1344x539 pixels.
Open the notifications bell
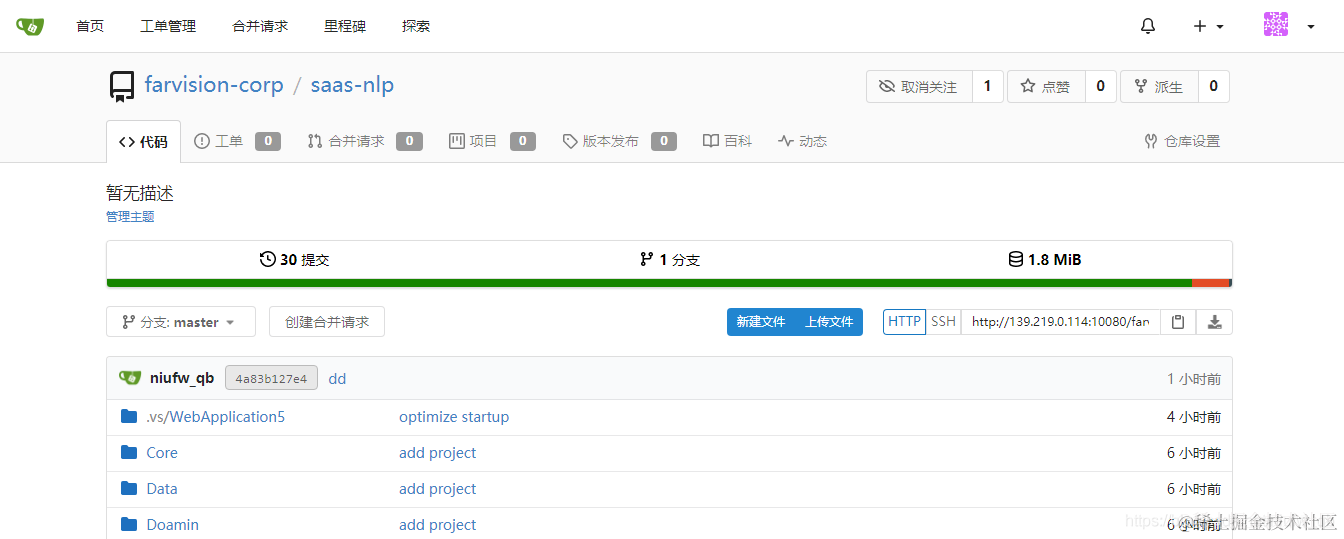(x=1148, y=26)
